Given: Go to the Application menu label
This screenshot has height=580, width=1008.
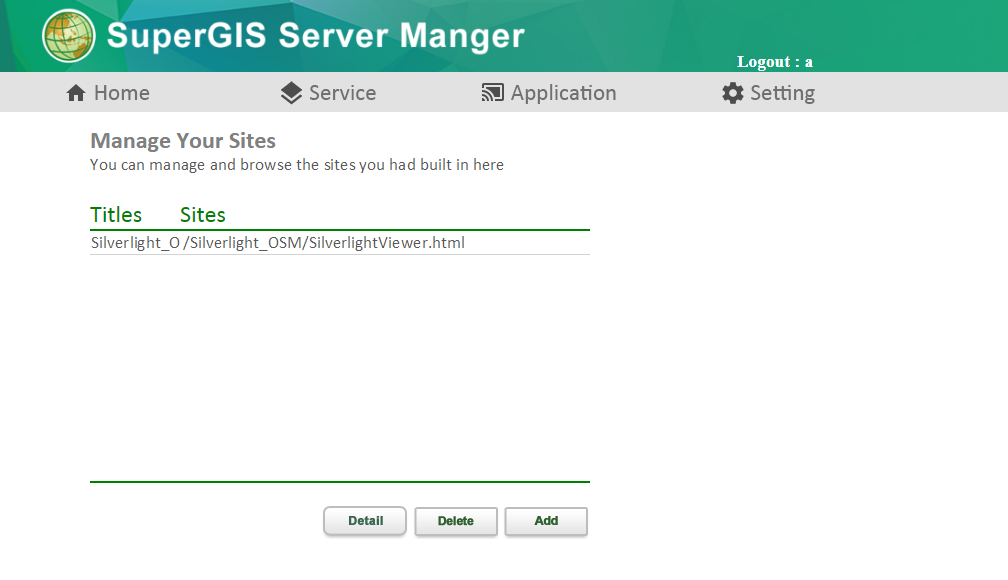Looking at the screenshot, I should coord(563,93).
